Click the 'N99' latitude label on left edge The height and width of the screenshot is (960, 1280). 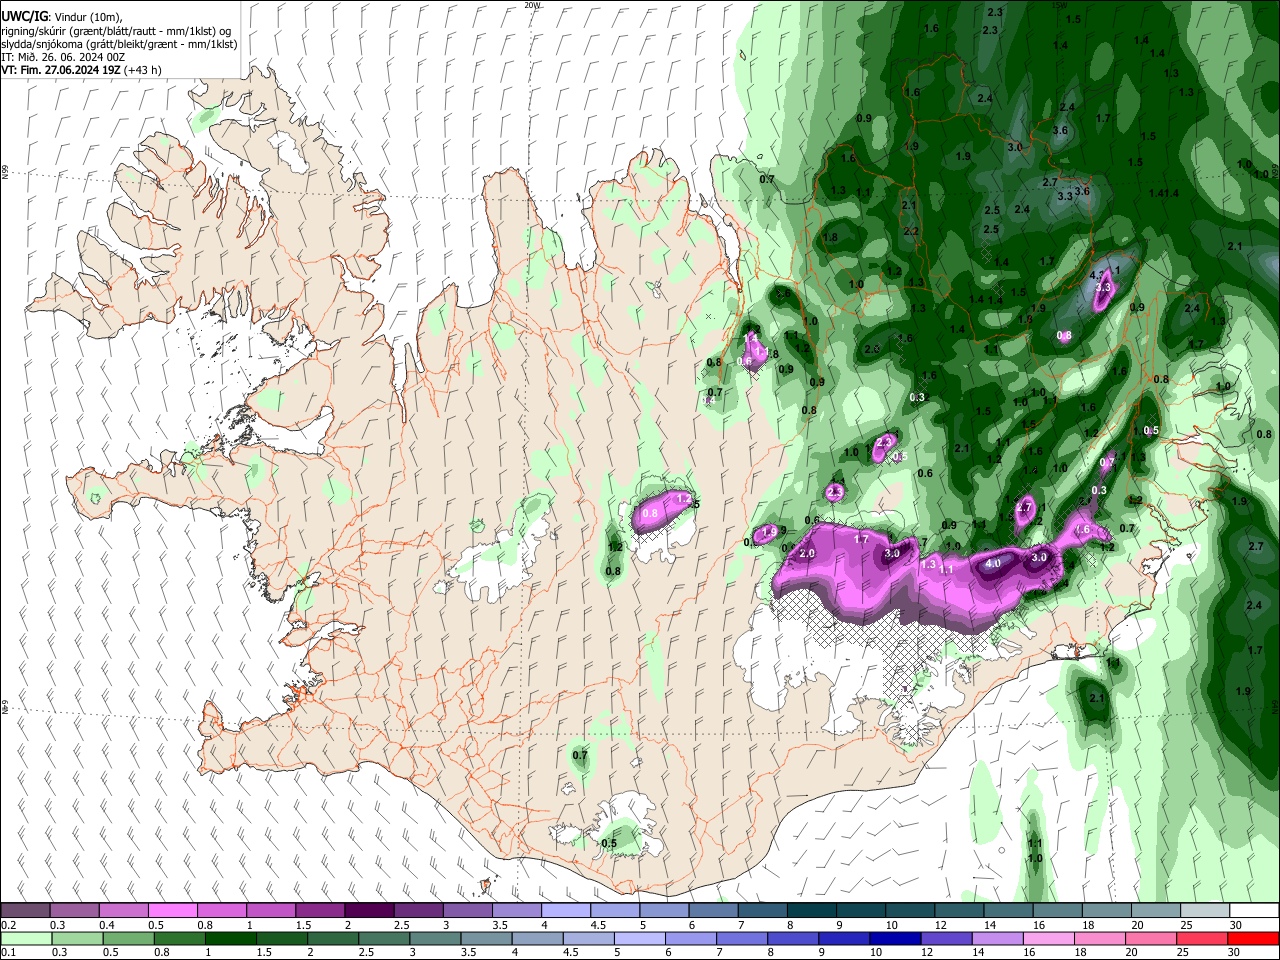5,173
